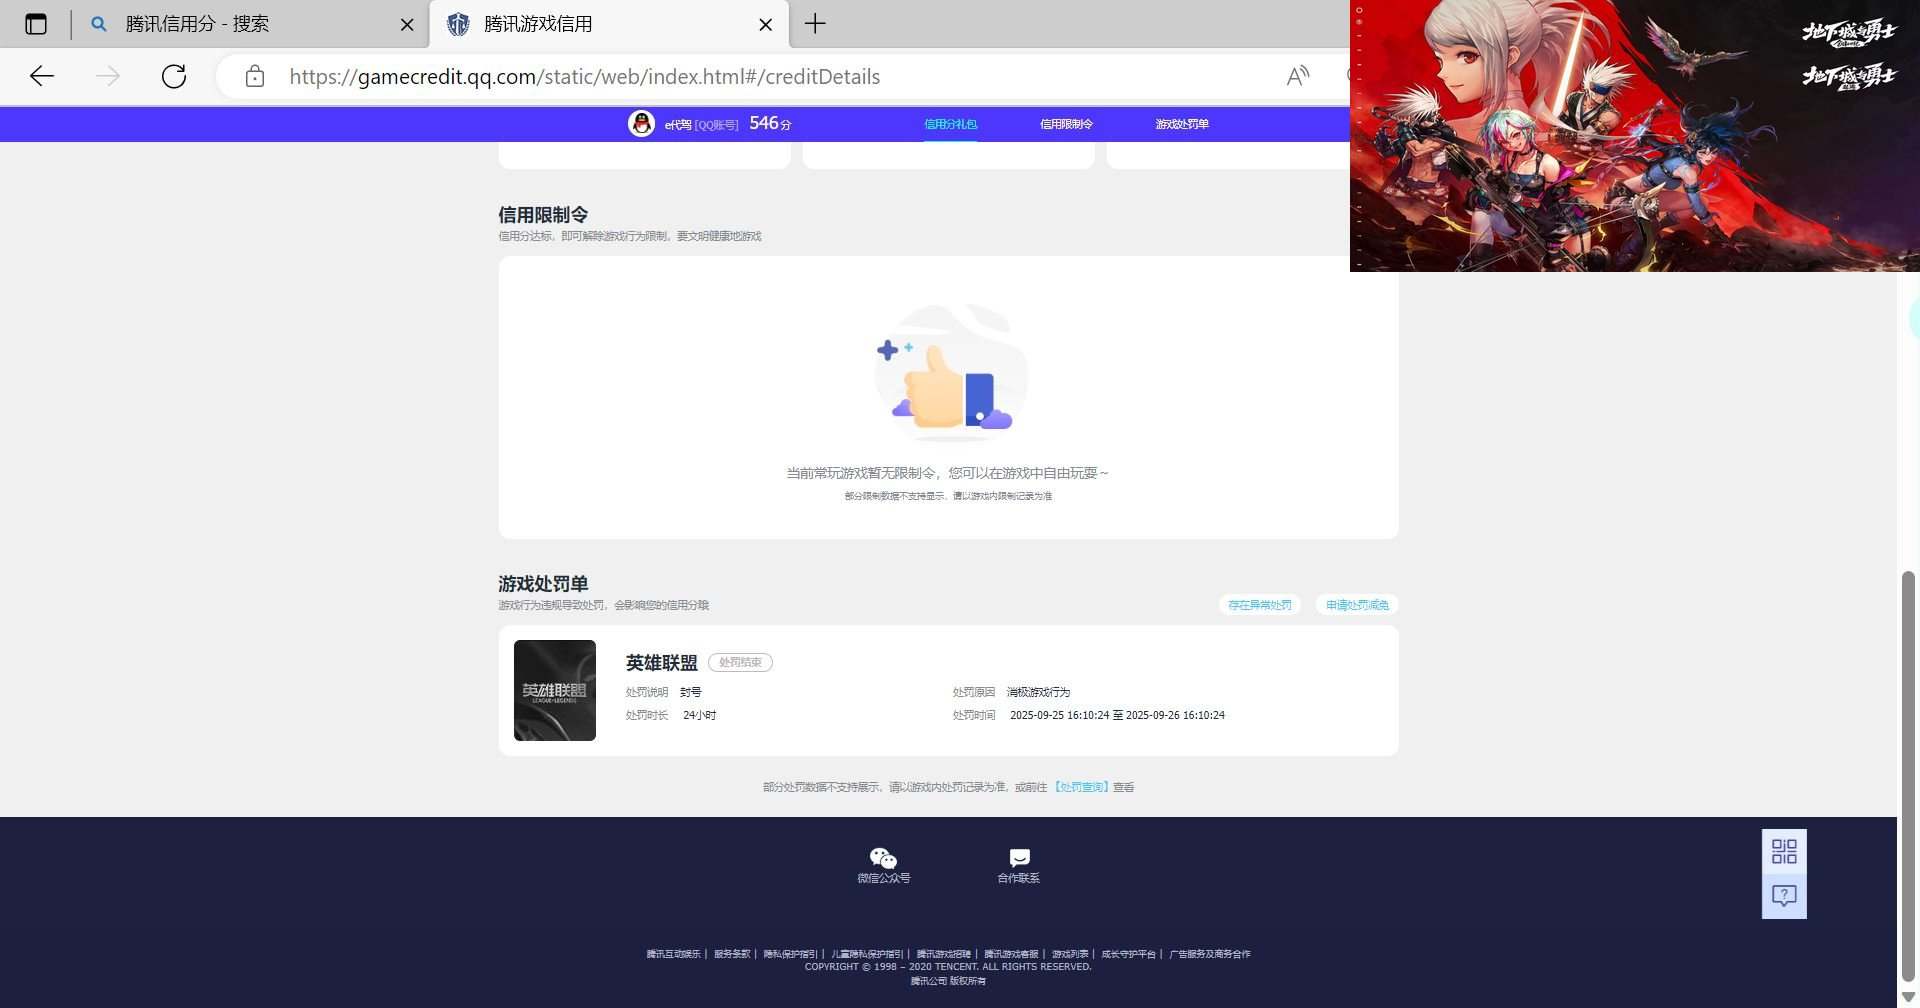The width and height of the screenshot is (1920, 1008).
Task: Open the browser tab actions menu icon
Action: [36, 24]
